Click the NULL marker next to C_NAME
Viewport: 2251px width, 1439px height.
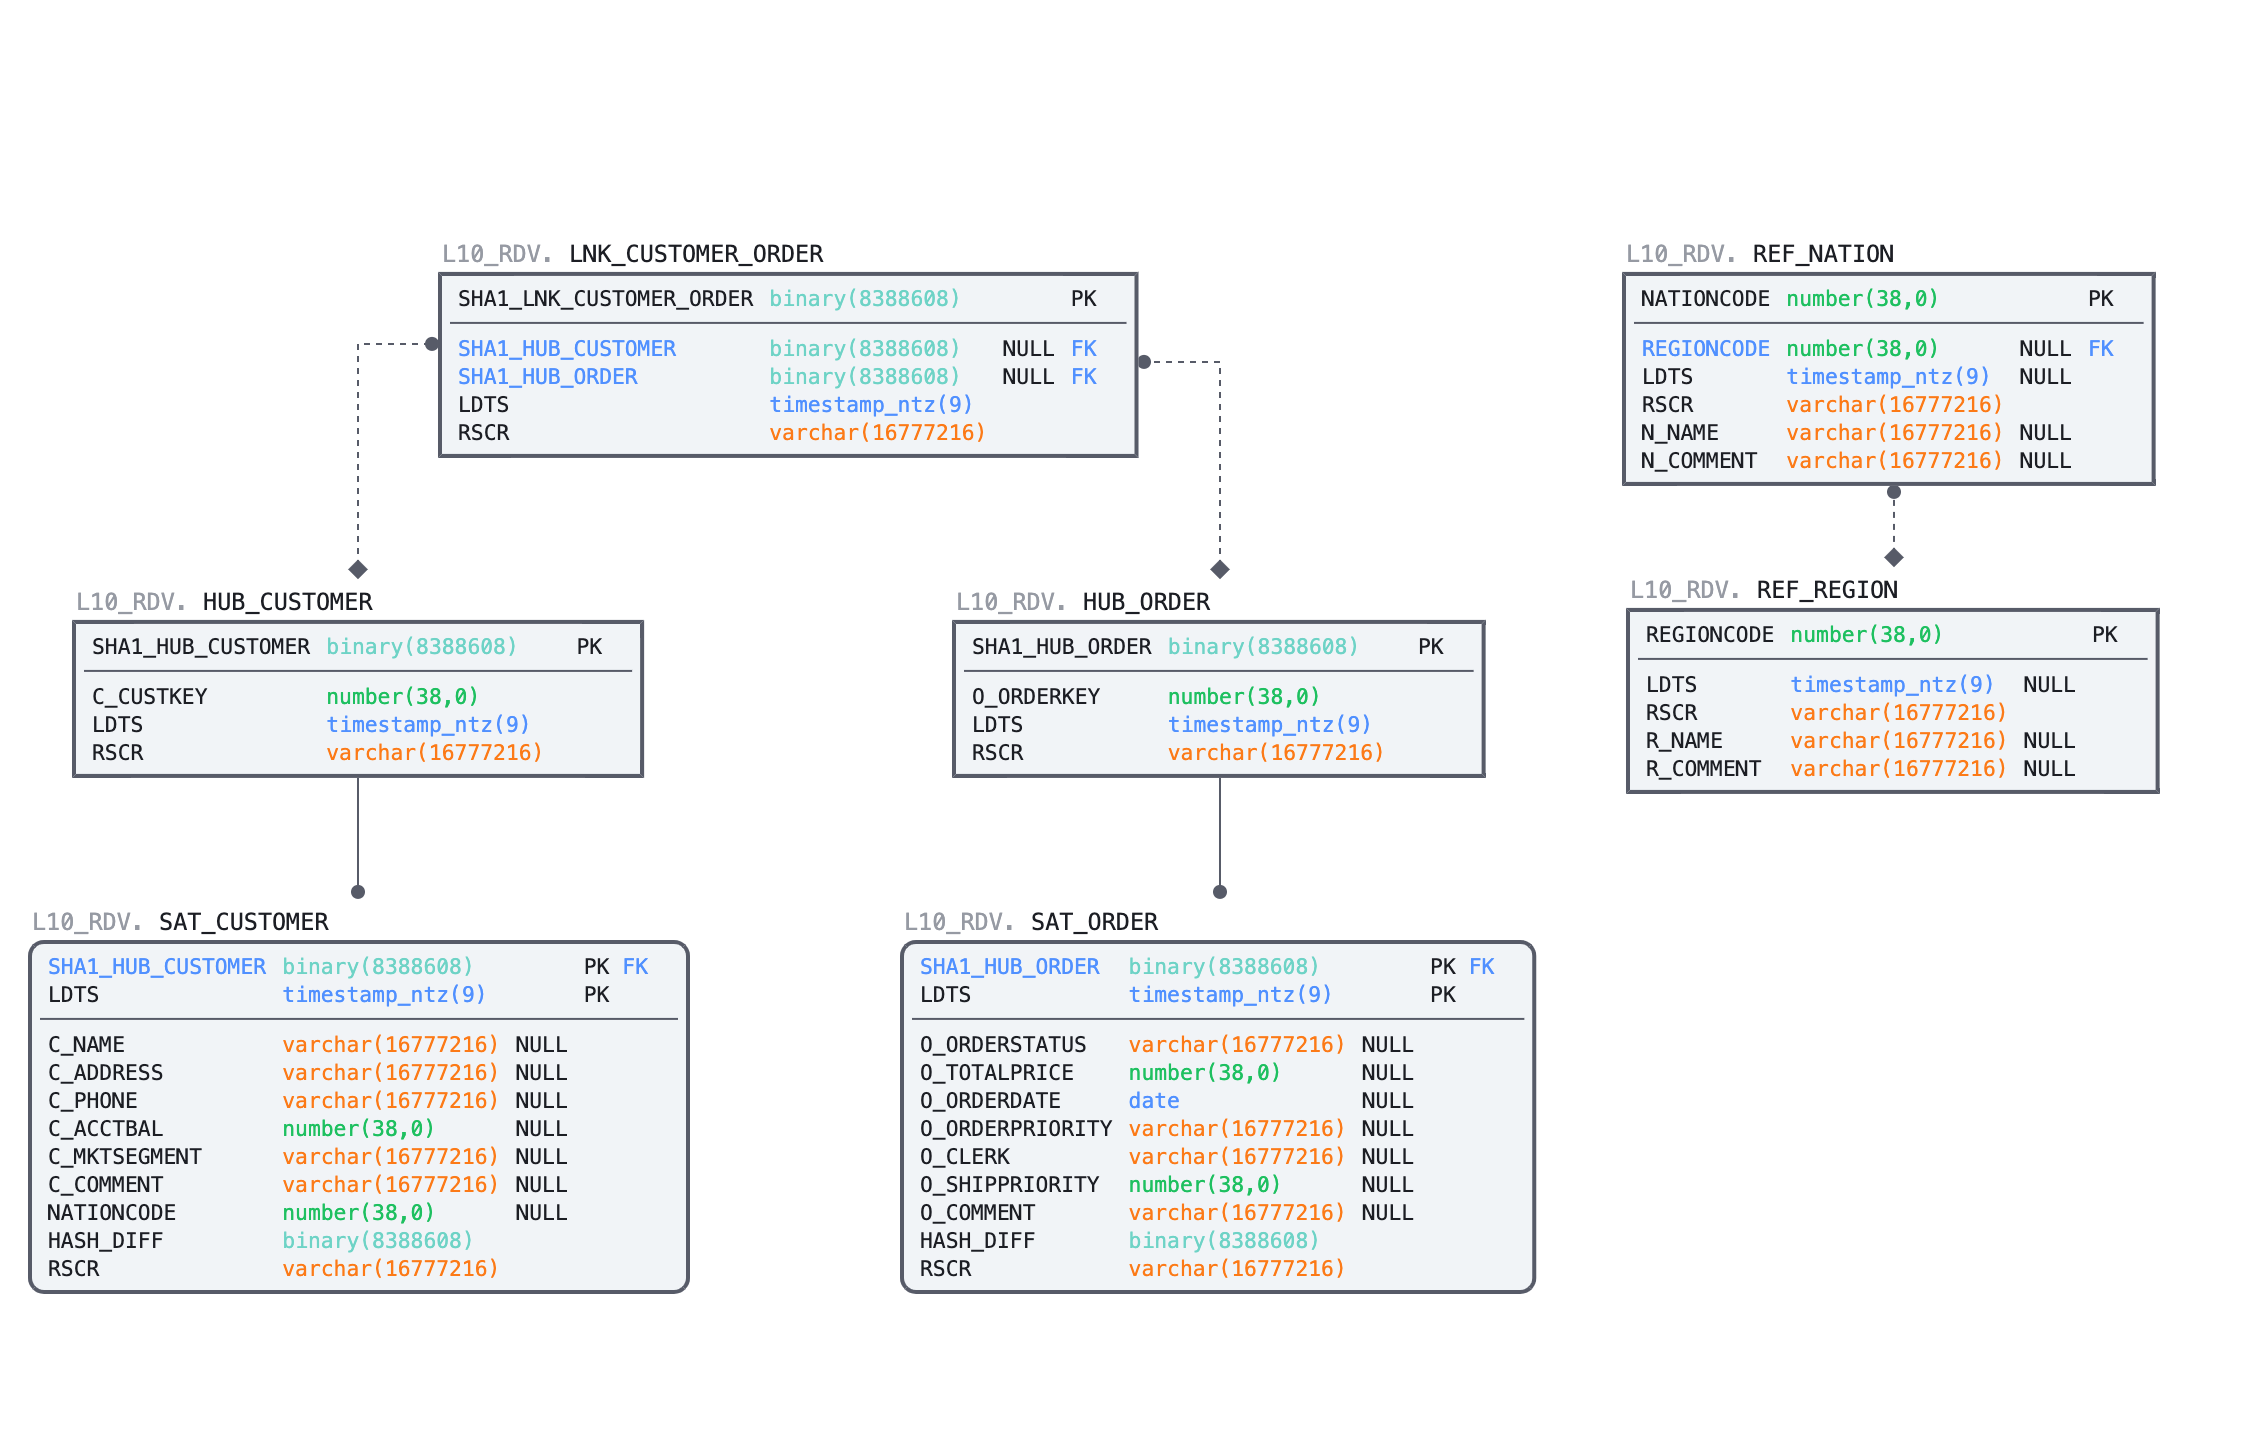point(540,1044)
